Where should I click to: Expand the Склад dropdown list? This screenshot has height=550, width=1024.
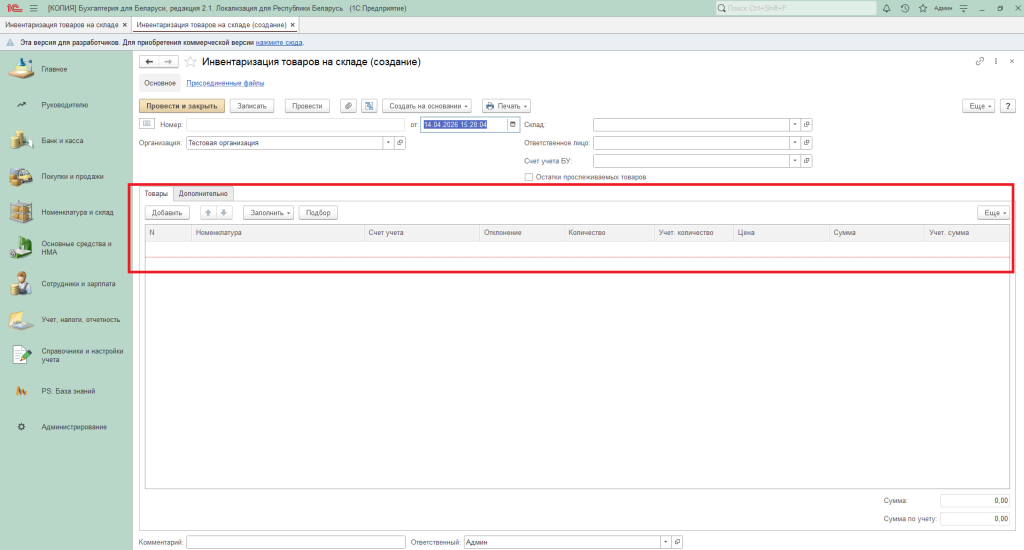pyautogui.click(x=795, y=125)
